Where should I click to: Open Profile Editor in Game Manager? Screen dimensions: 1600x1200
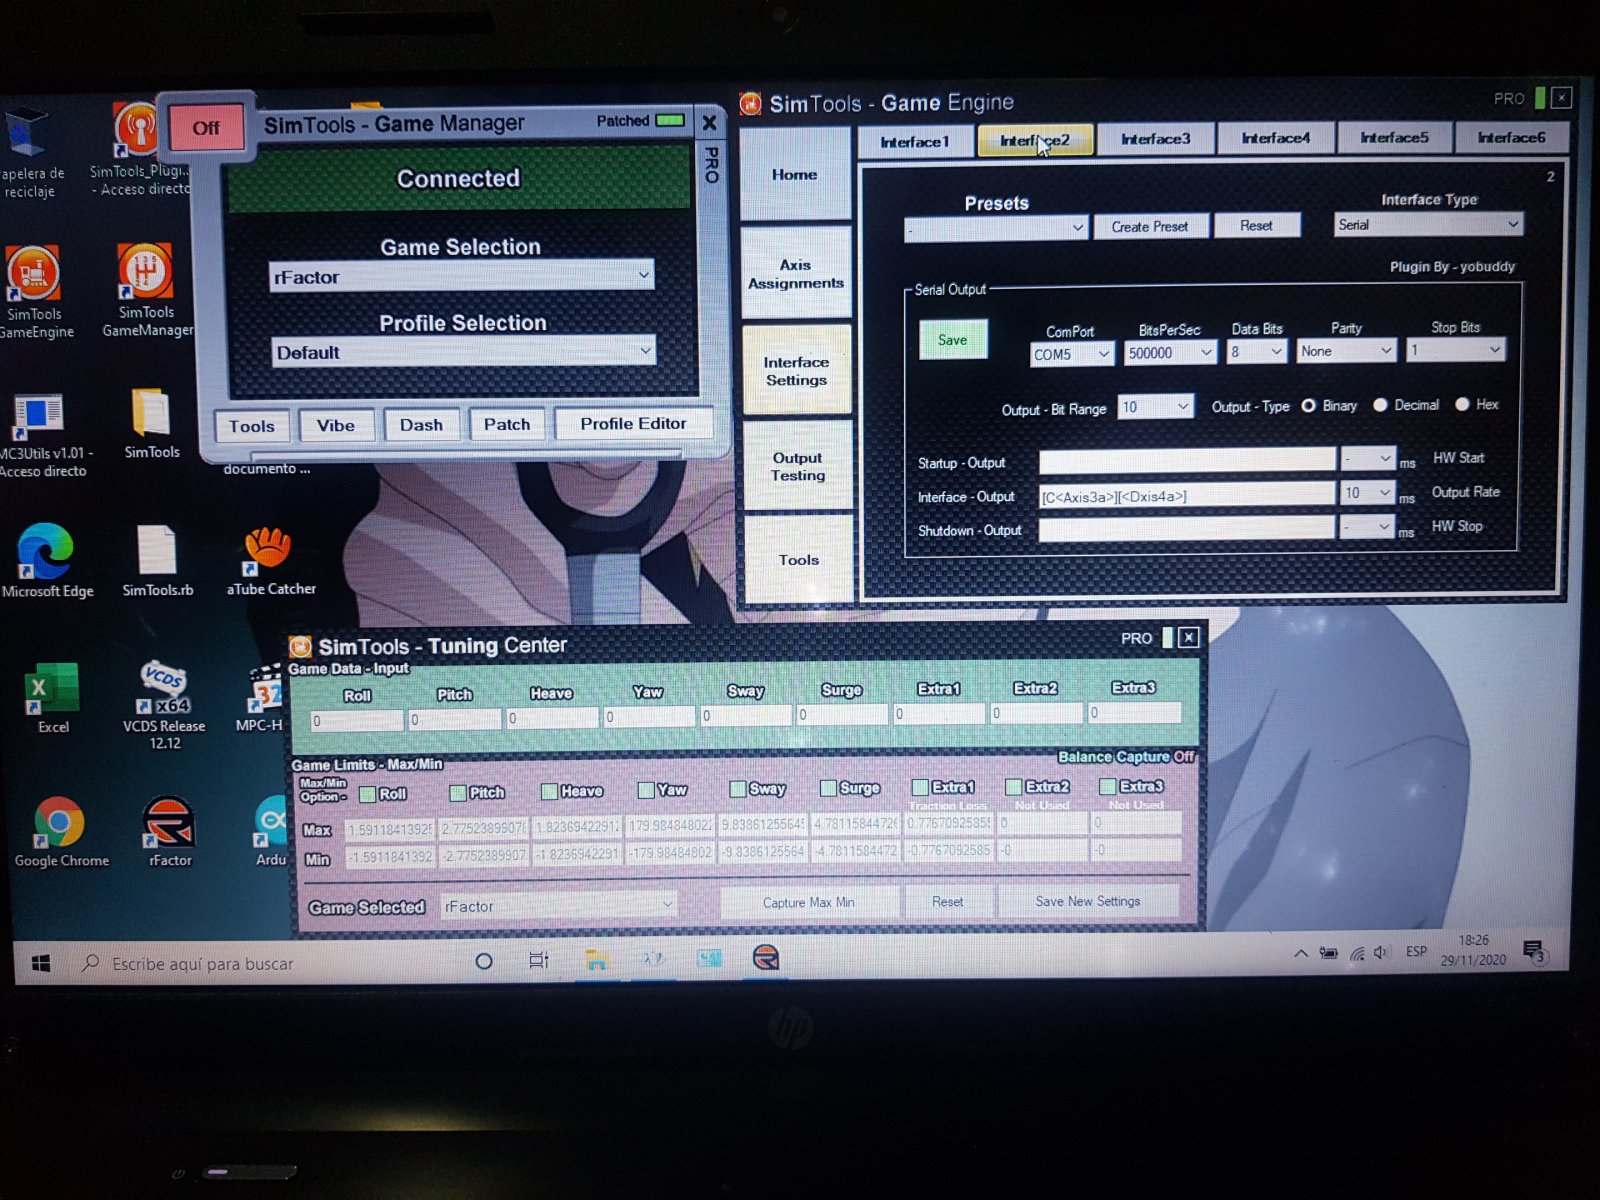634,424
